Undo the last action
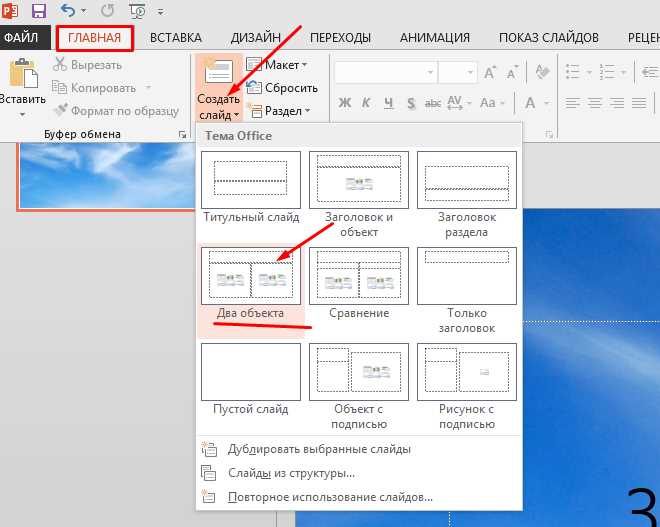Viewport: 660px width, 527px height. coord(68,9)
